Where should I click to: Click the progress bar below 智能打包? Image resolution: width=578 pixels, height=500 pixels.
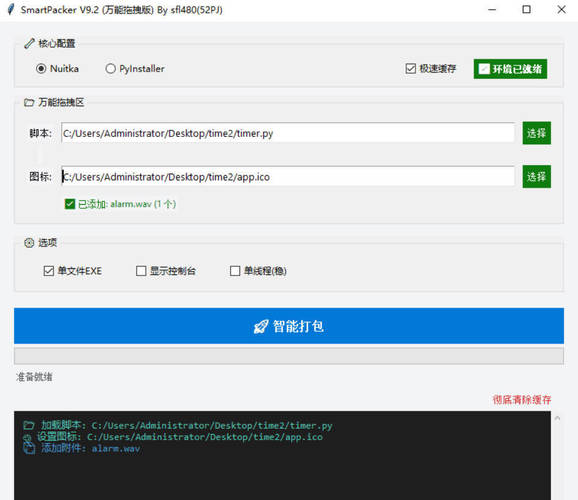click(x=289, y=356)
